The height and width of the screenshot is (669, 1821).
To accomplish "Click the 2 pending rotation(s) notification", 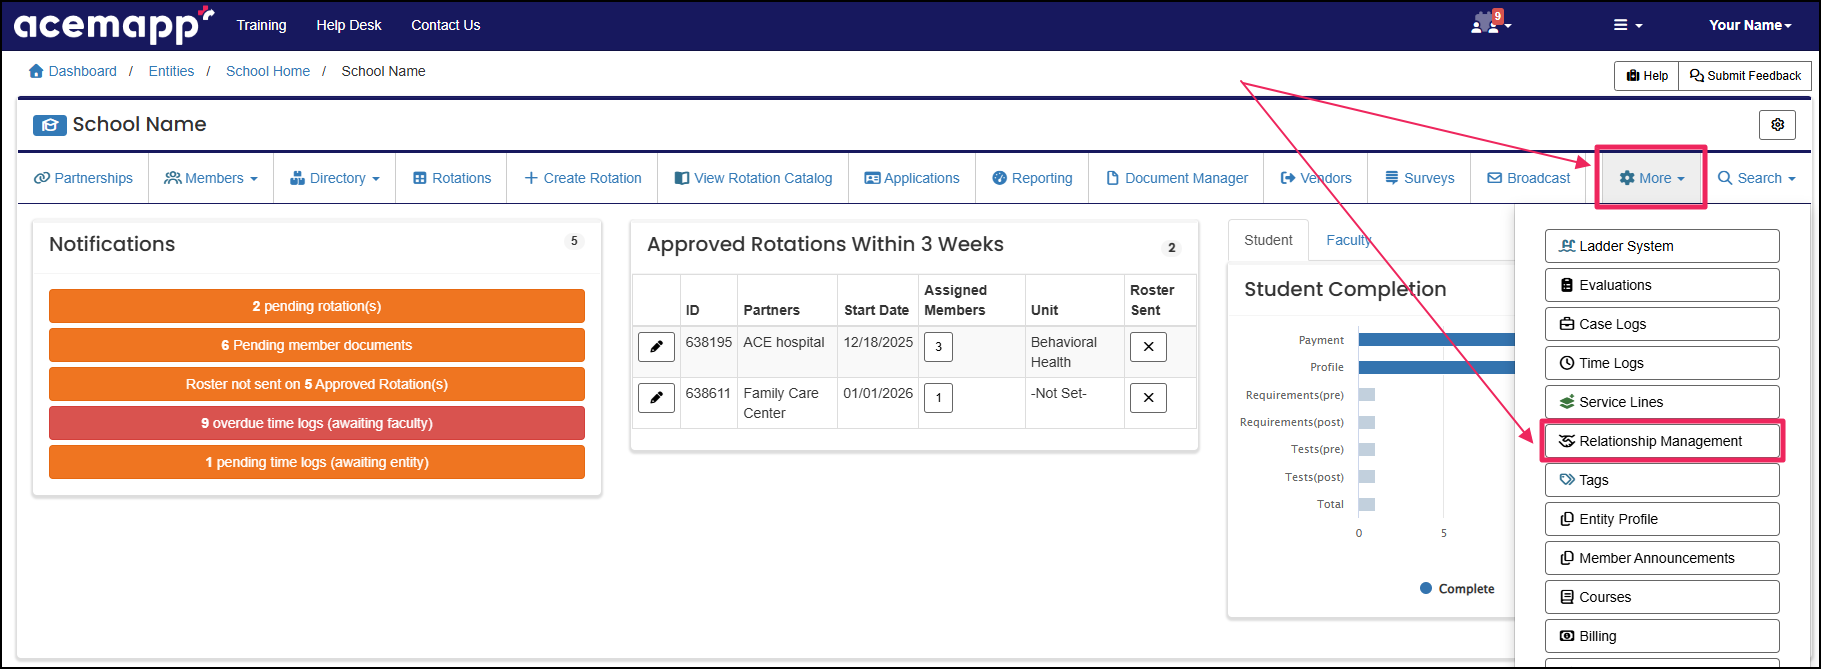I will point(316,306).
